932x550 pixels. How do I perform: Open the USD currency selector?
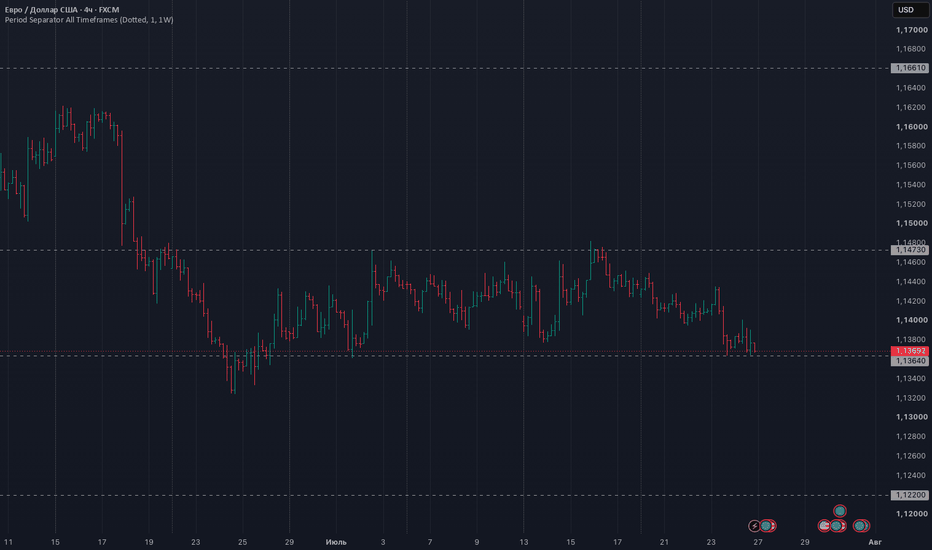tap(909, 10)
